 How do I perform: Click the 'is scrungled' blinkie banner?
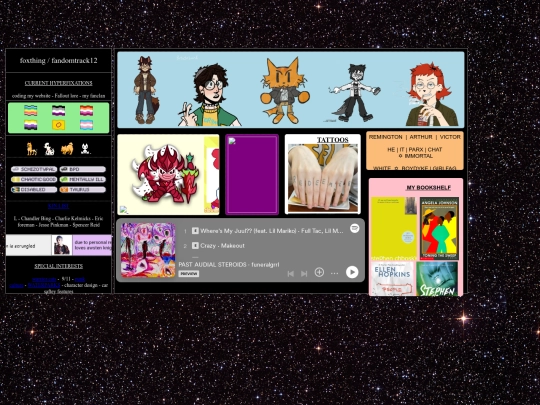(28, 245)
